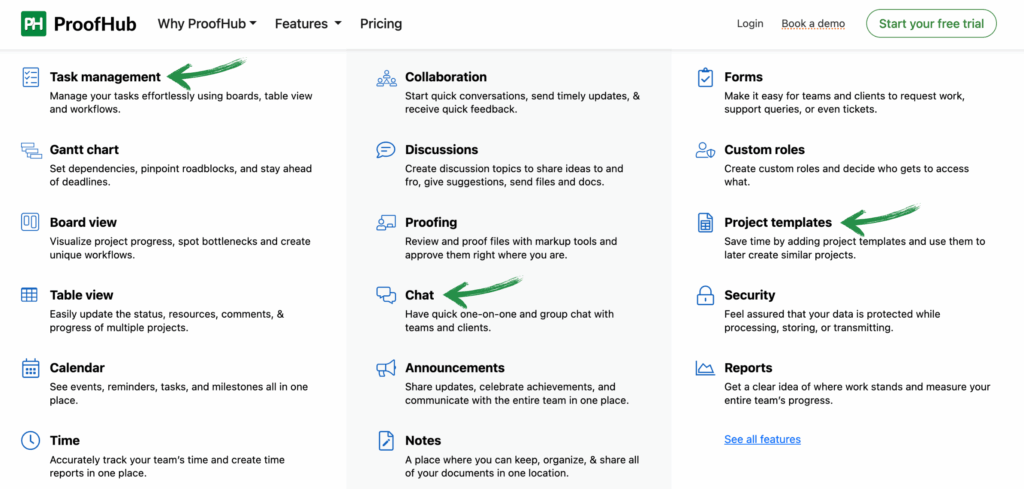This screenshot has height=489, width=1024.
Task: Open the Announcements feature heading
Action: (x=455, y=368)
